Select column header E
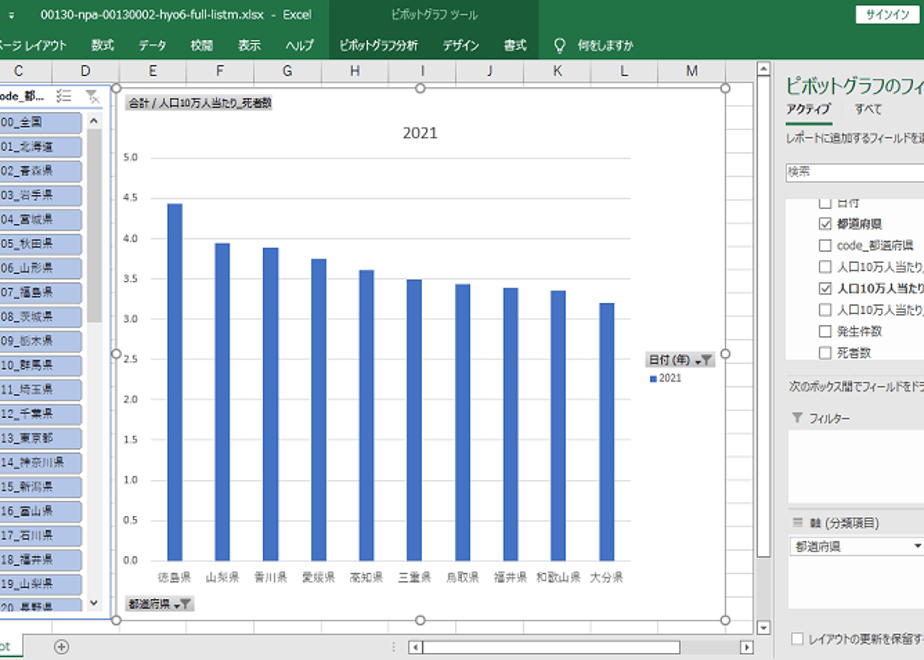Screen dimensions: 924x660 153,71
